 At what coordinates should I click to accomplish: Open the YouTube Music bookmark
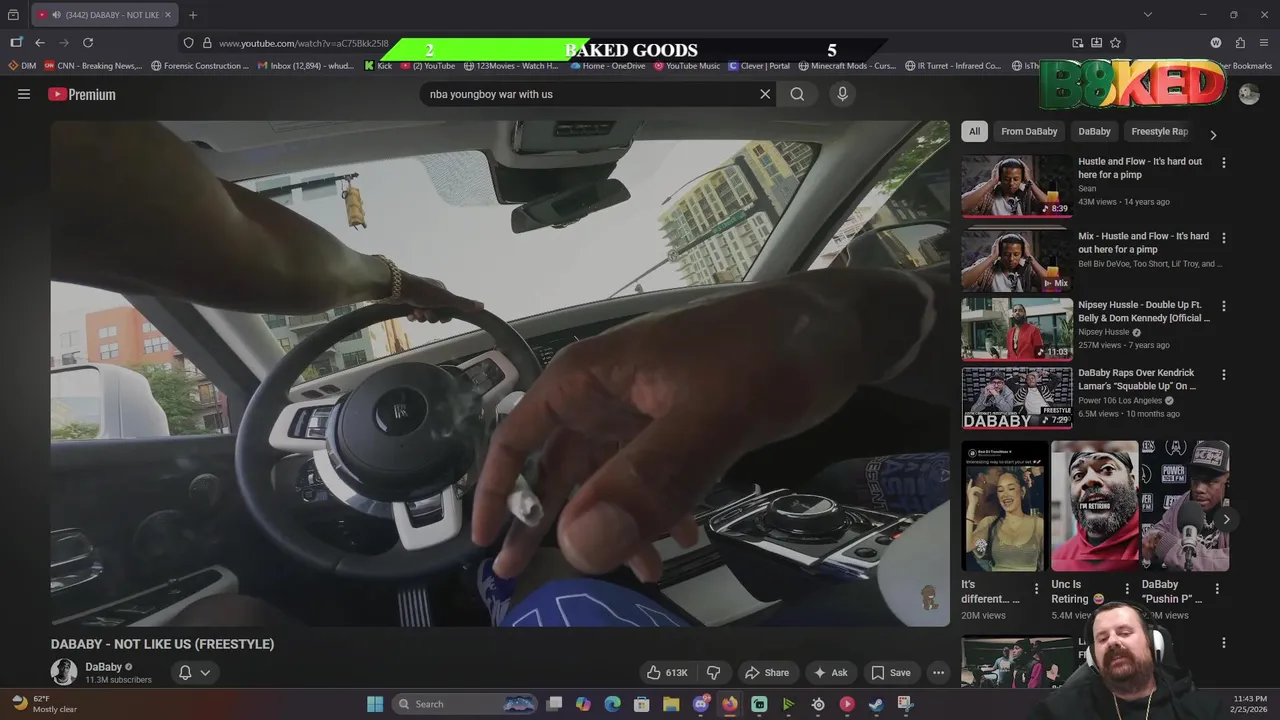687,66
